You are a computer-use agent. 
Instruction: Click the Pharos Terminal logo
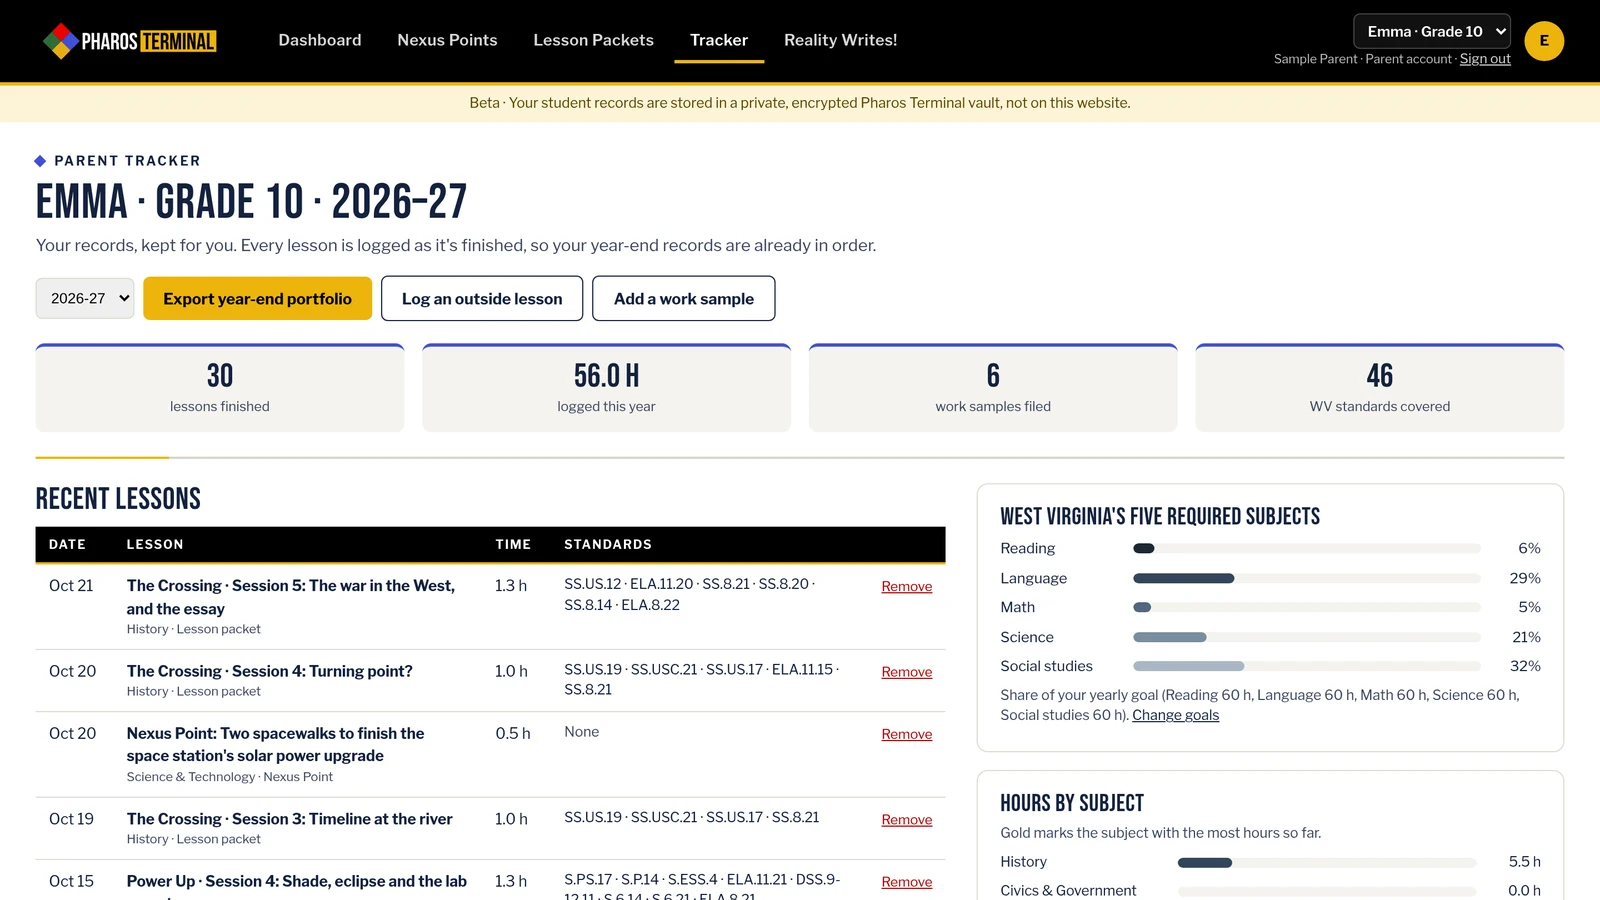[129, 41]
